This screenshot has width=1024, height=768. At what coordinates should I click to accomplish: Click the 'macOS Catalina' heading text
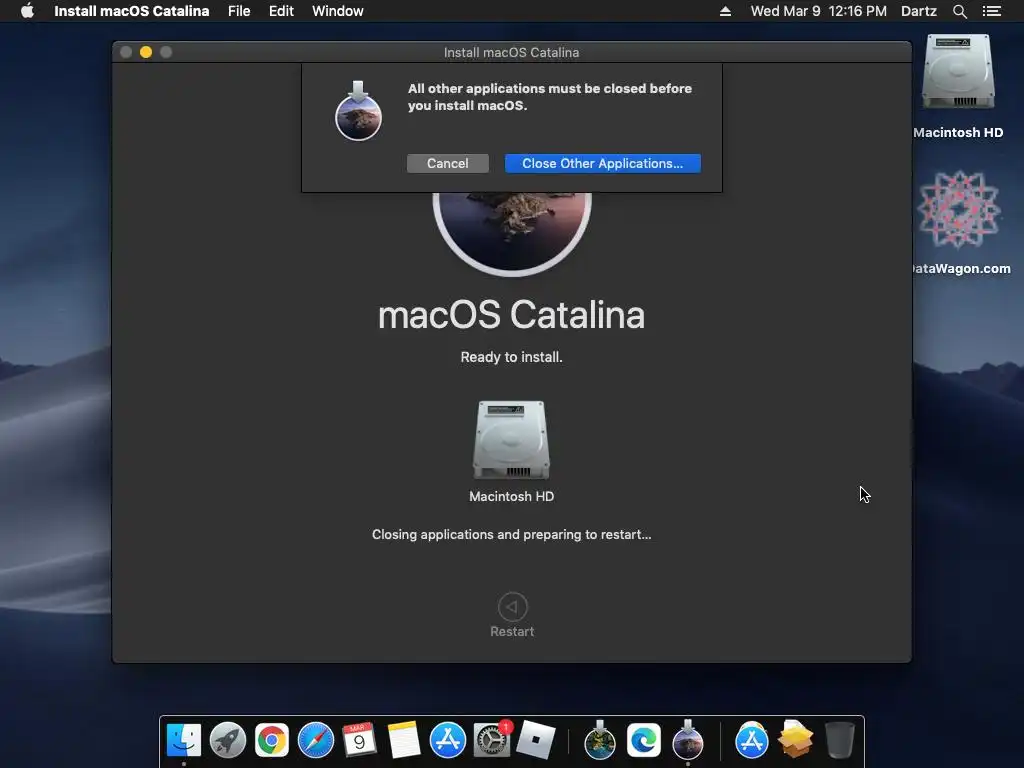pos(511,315)
